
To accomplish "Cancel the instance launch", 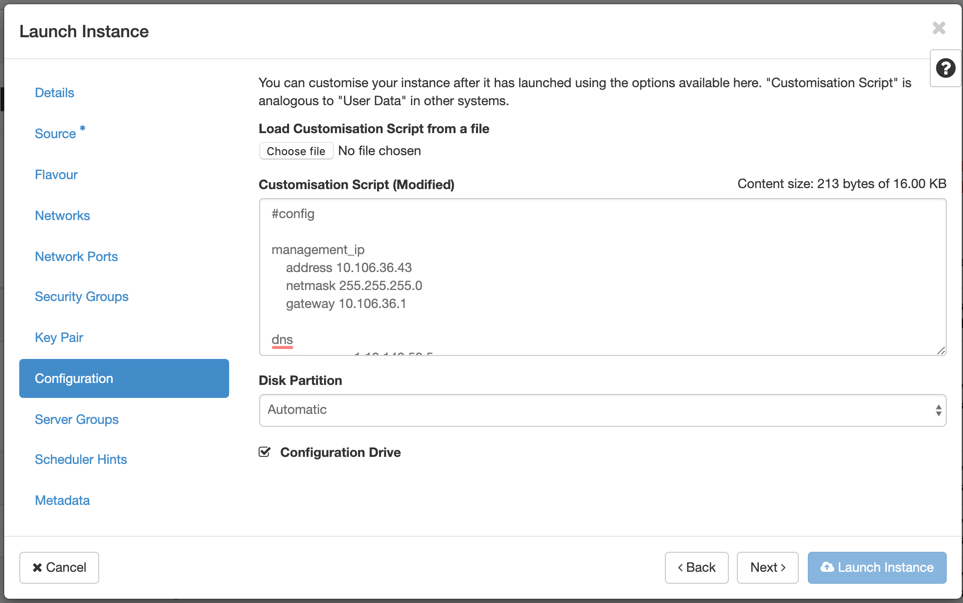I will (x=59, y=567).
